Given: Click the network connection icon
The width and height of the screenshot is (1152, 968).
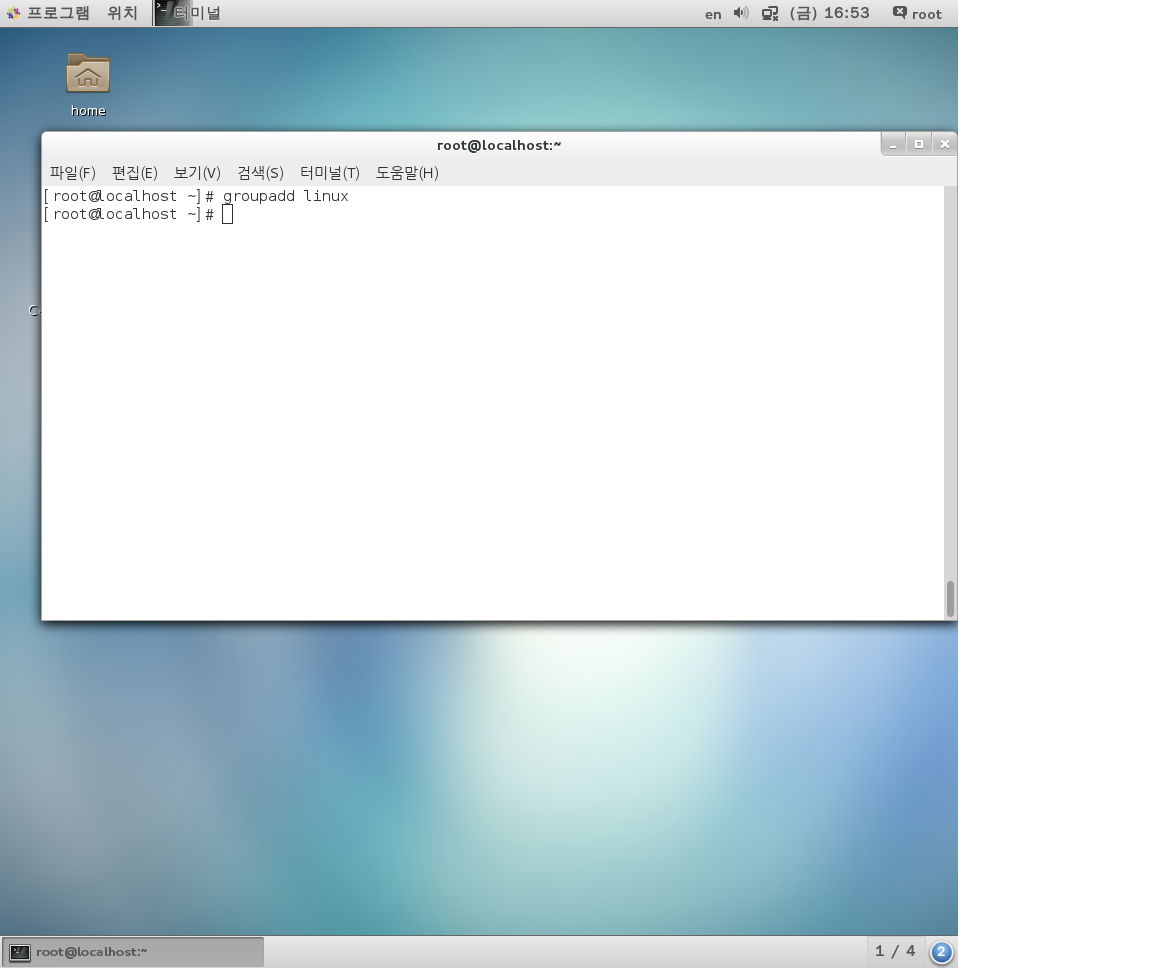Looking at the screenshot, I should pos(770,13).
